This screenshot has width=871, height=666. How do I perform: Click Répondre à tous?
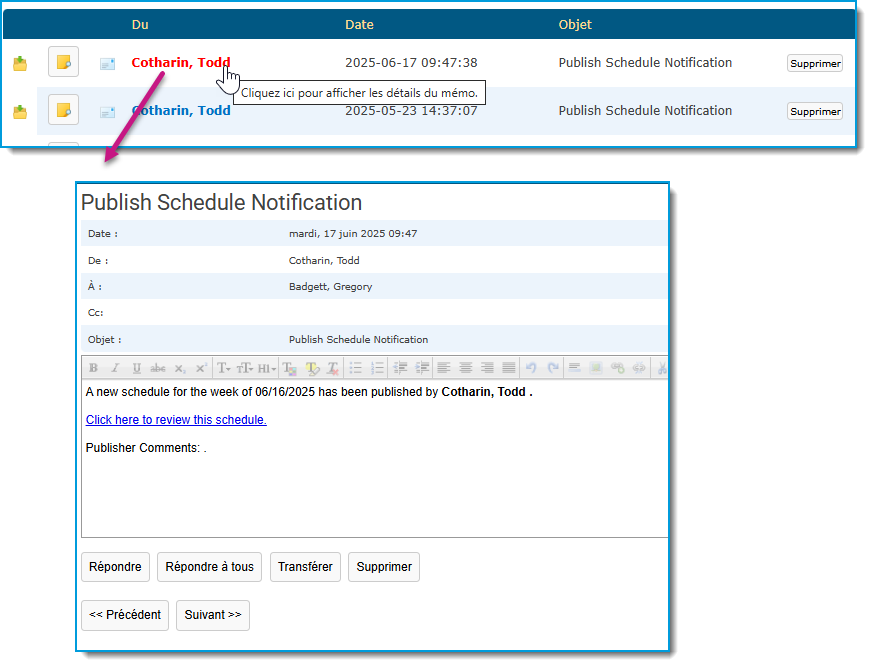pyautogui.click(x=209, y=567)
